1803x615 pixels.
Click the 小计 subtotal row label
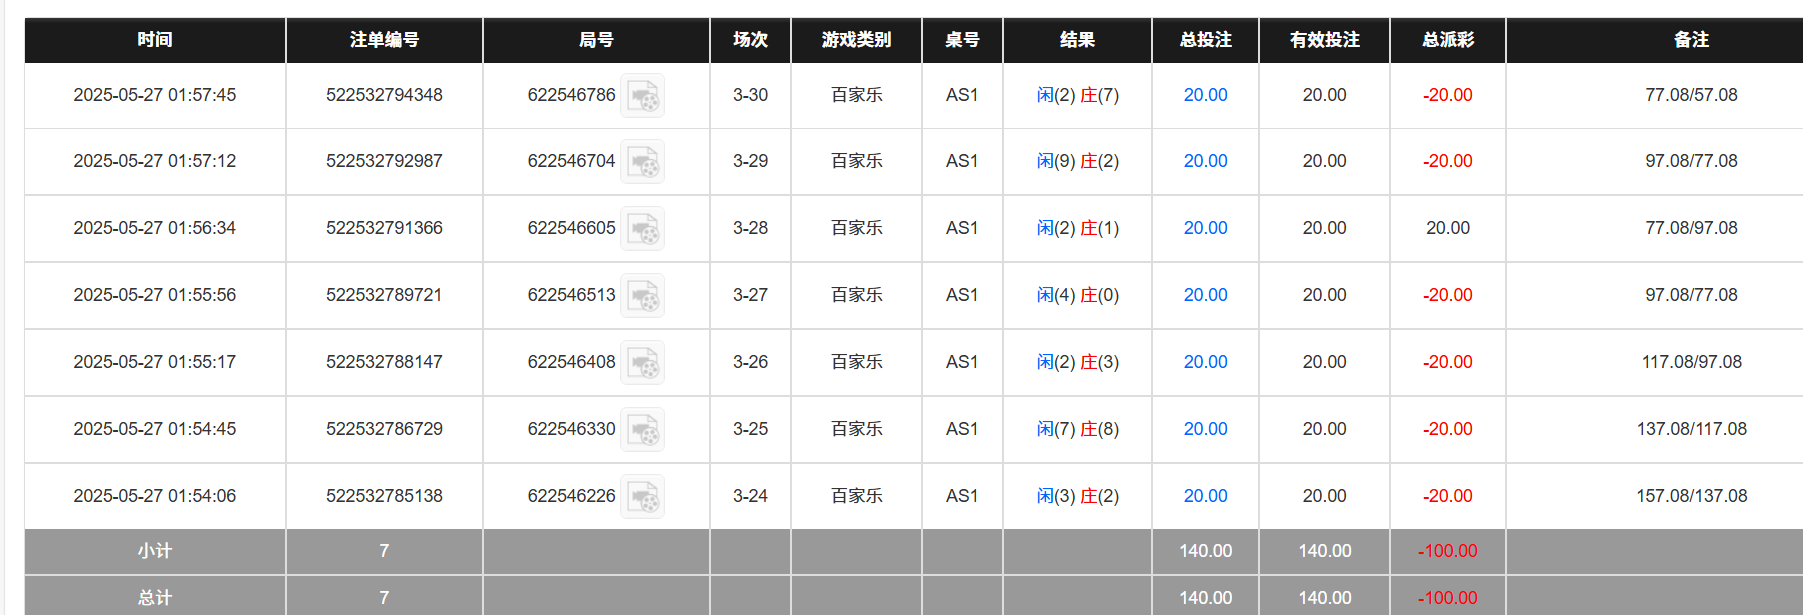coord(154,551)
